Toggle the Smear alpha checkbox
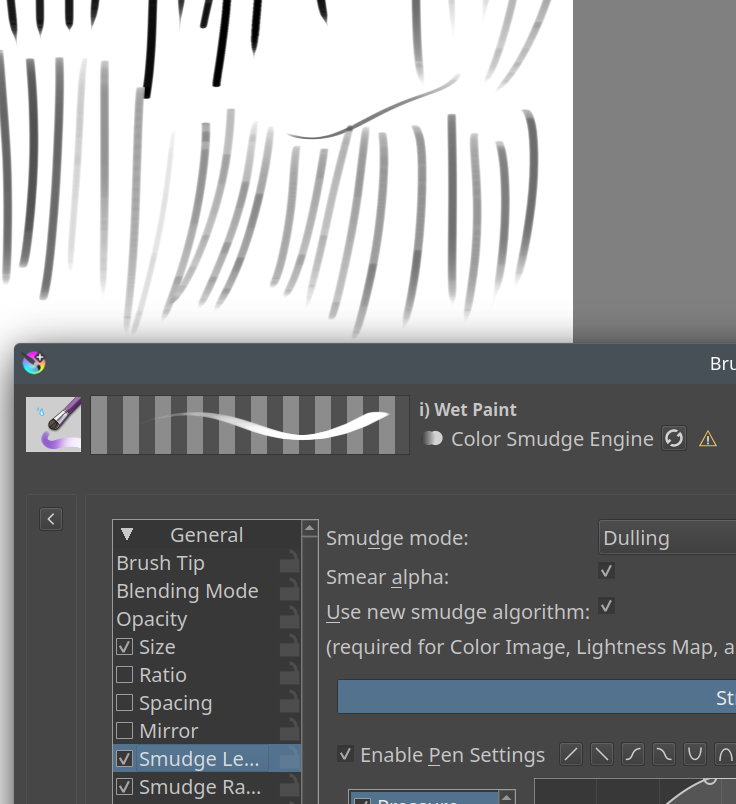The image size is (736, 804). tap(606, 571)
